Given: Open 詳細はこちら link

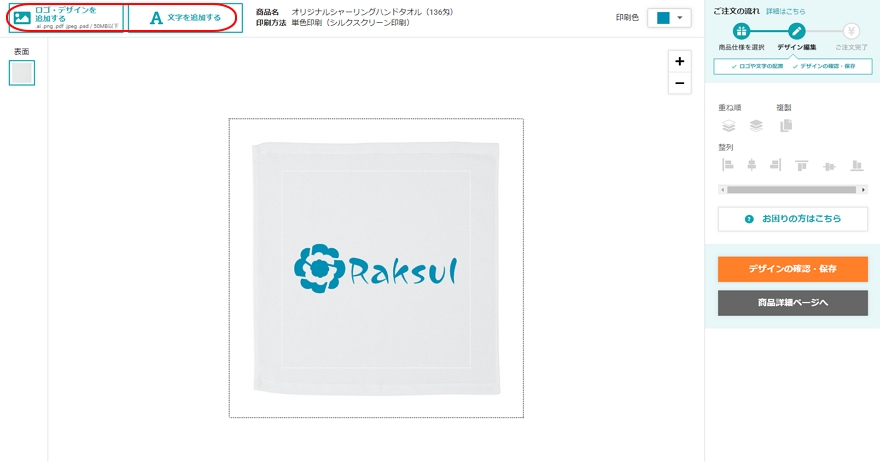Looking at the screenshot, I should click(x=786, y=11).
